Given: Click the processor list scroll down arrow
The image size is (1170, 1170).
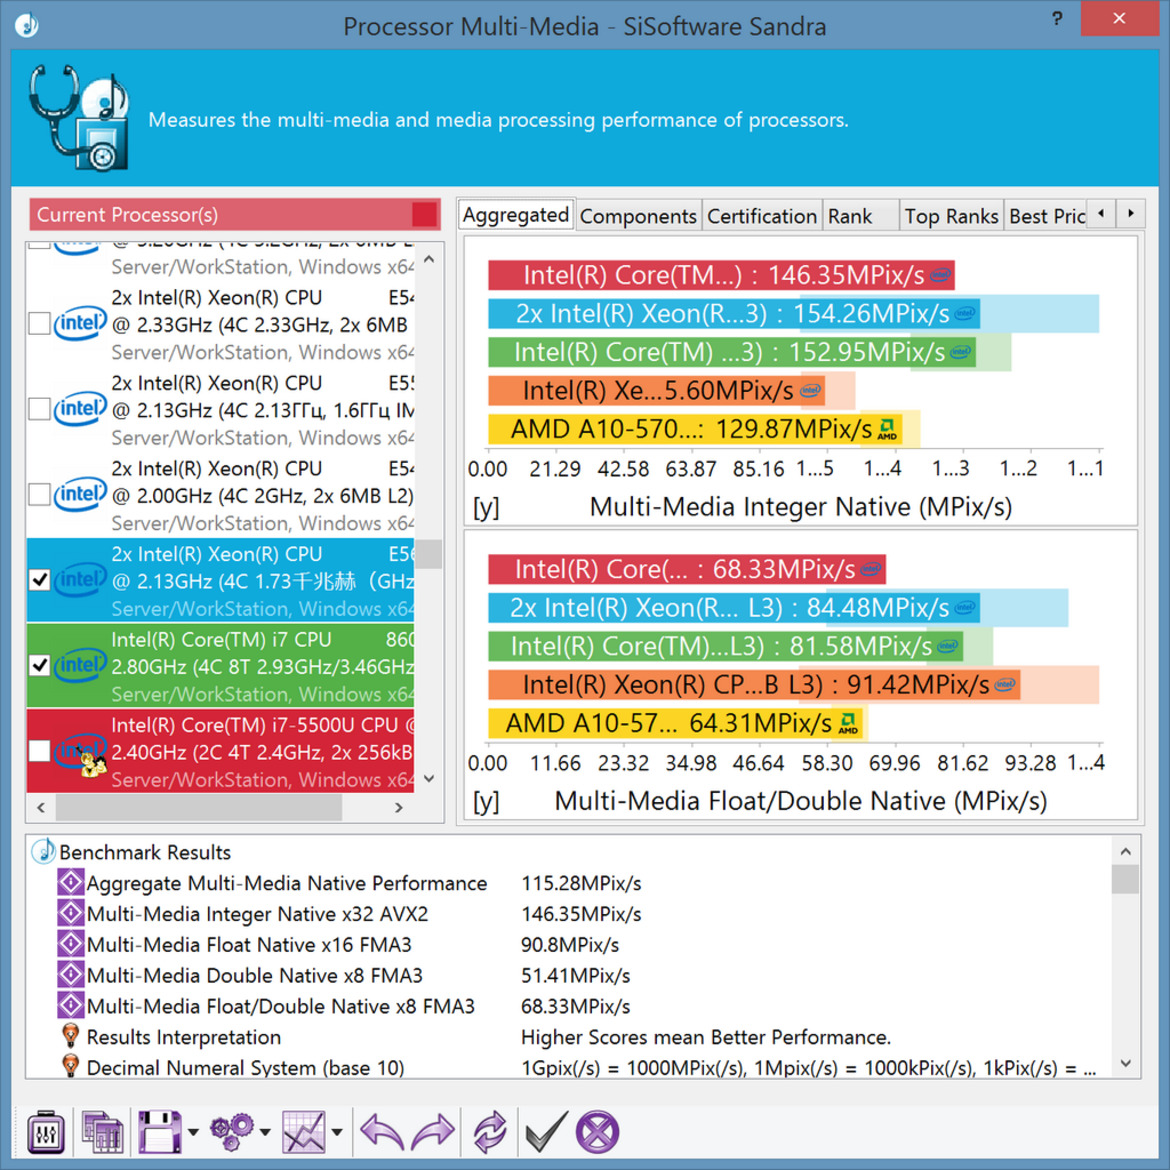Looking at the screenshot, I should click(429, 778).
